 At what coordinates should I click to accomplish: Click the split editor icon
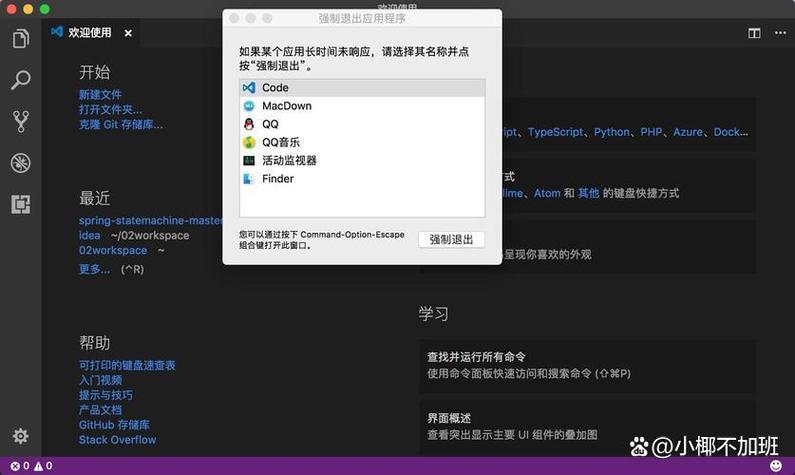pyautogui.click(x=754, y=33)
